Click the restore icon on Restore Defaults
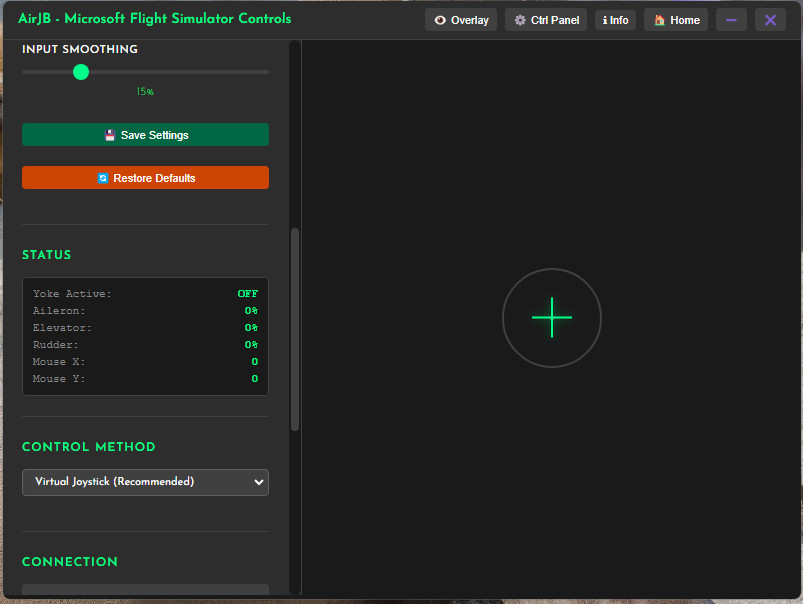 [x=103, y=177]
